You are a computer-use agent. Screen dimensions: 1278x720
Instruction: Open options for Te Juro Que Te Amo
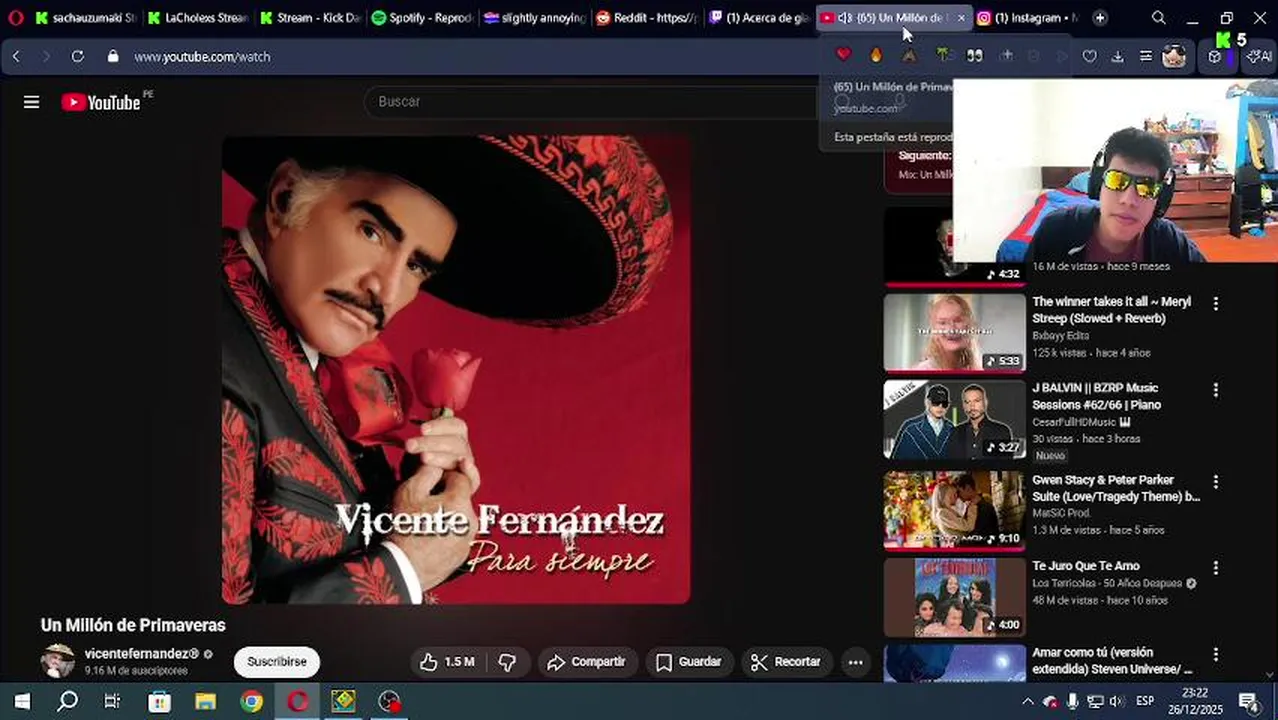pyautogui.click(x=1216, y=567)
